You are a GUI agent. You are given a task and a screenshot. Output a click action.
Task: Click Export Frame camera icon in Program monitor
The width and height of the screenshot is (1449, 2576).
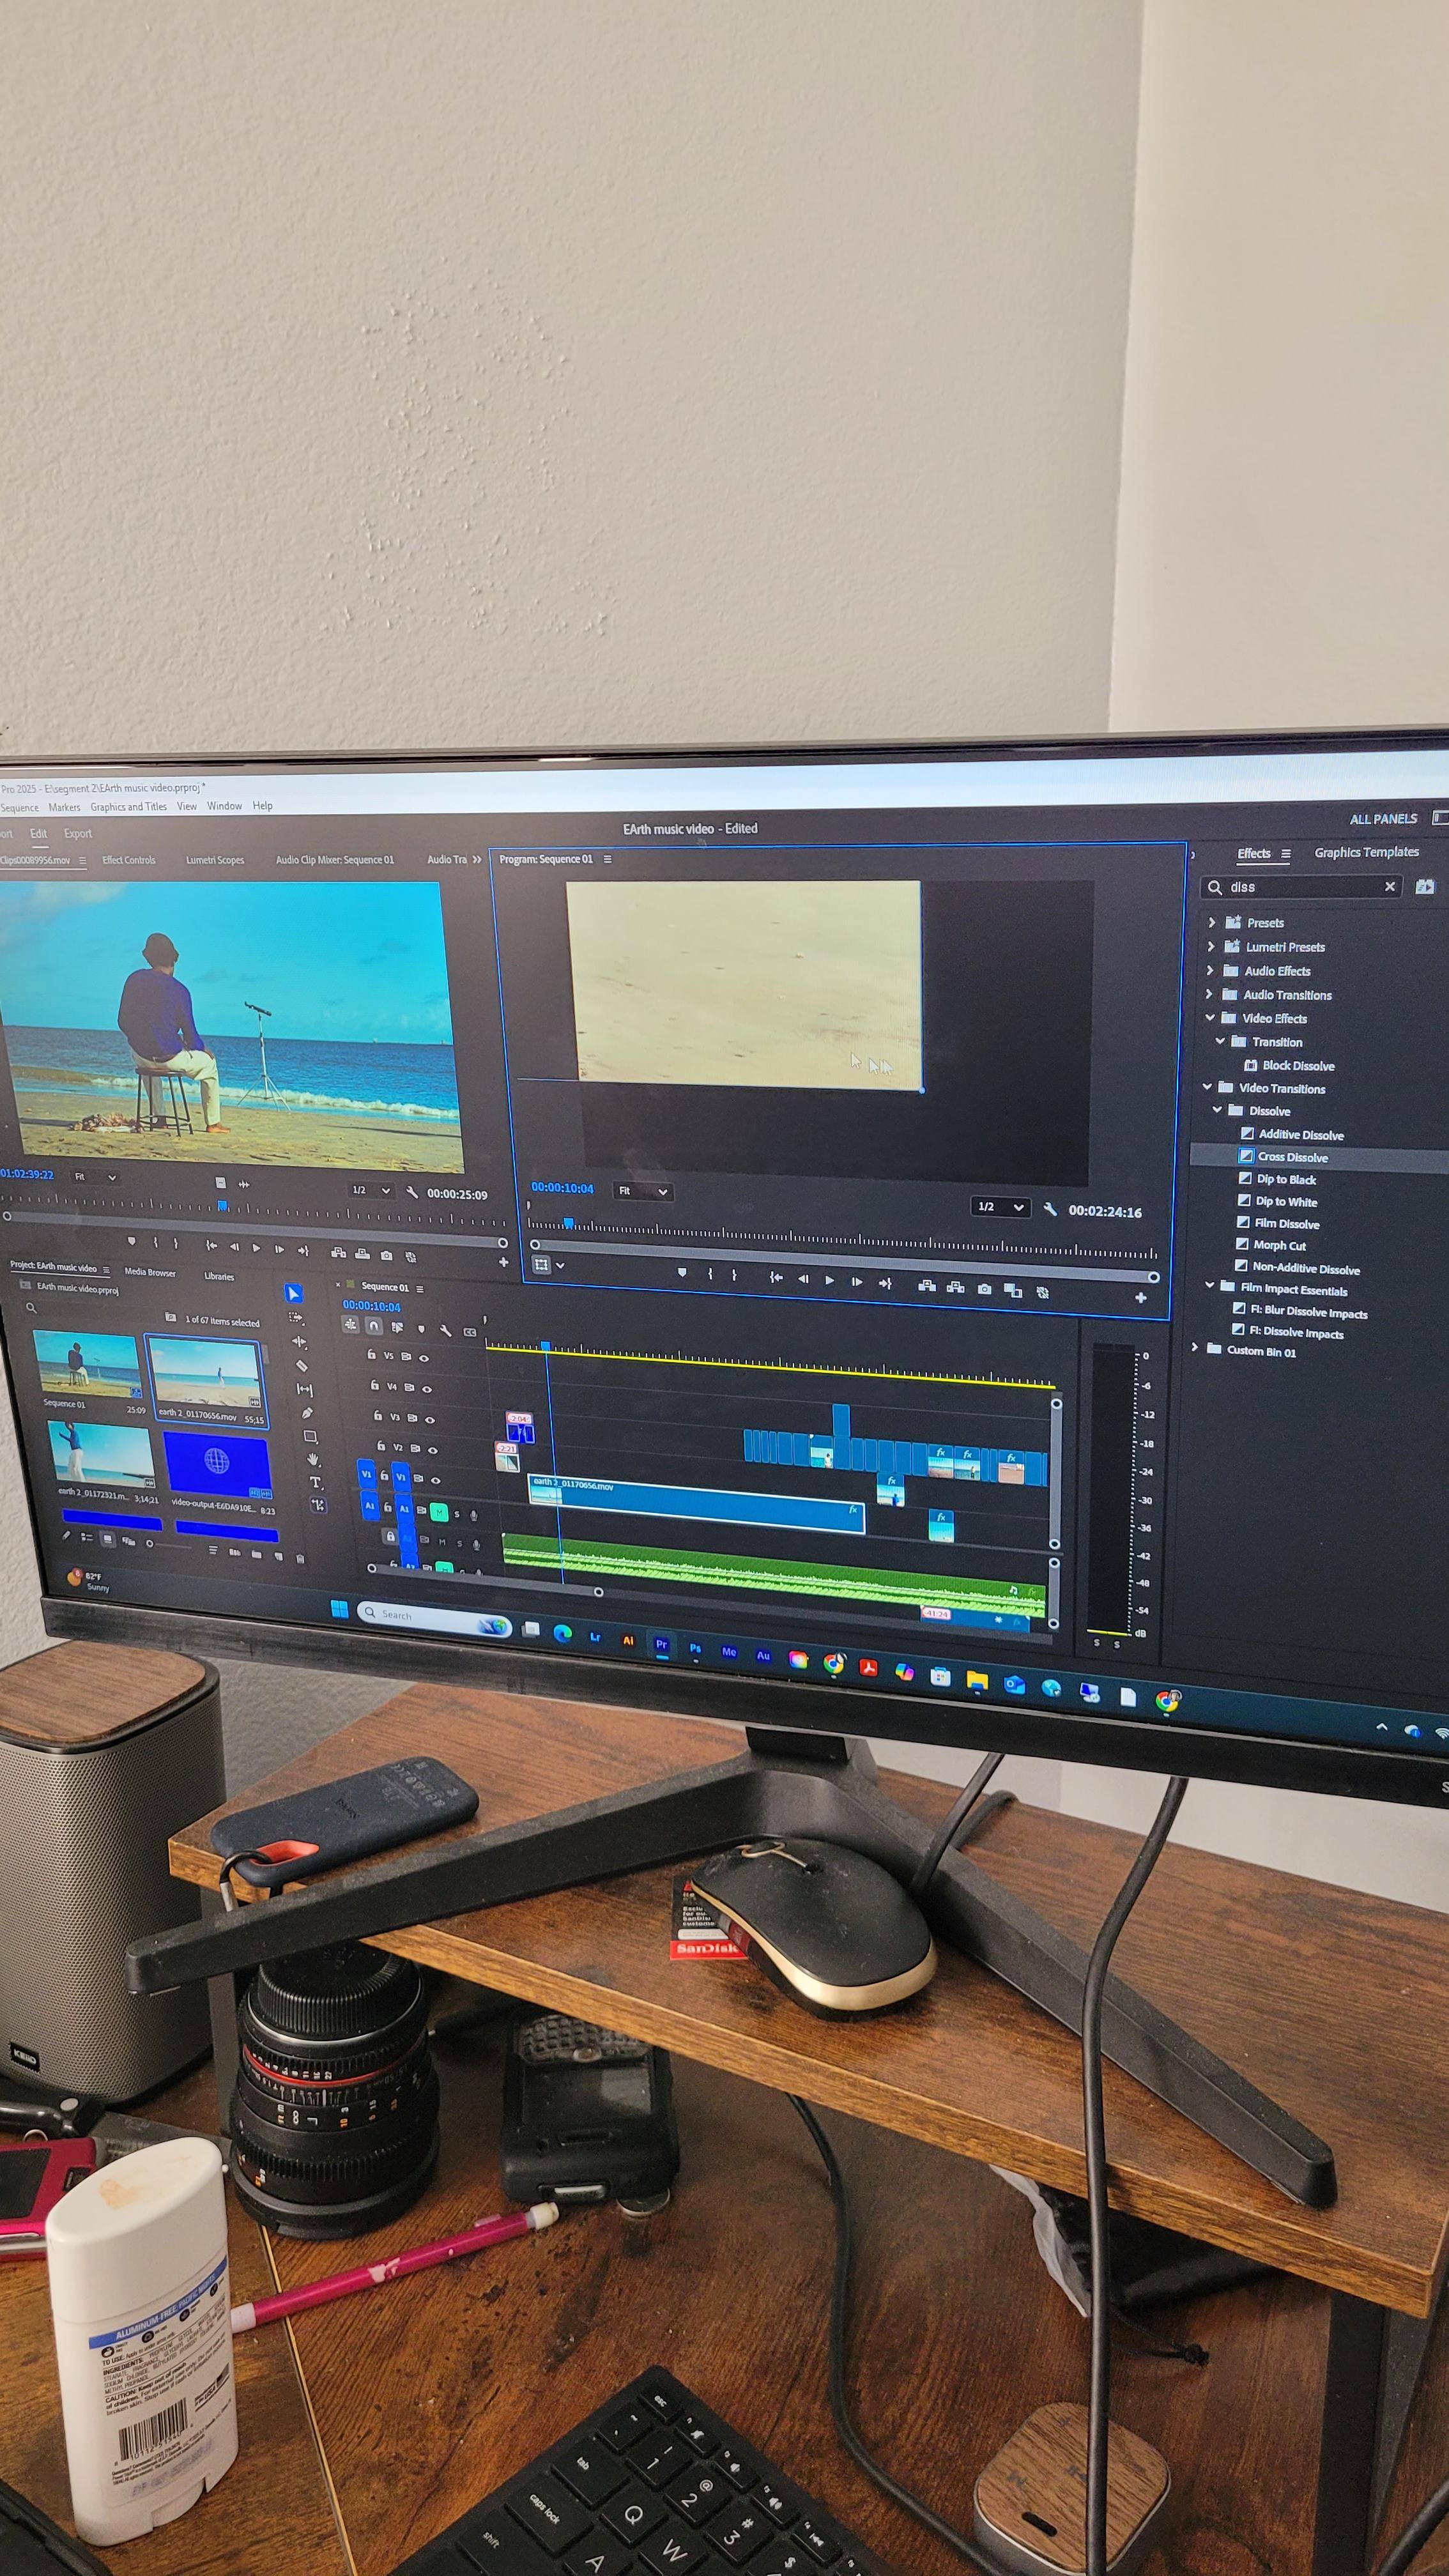pos(984,1289)
